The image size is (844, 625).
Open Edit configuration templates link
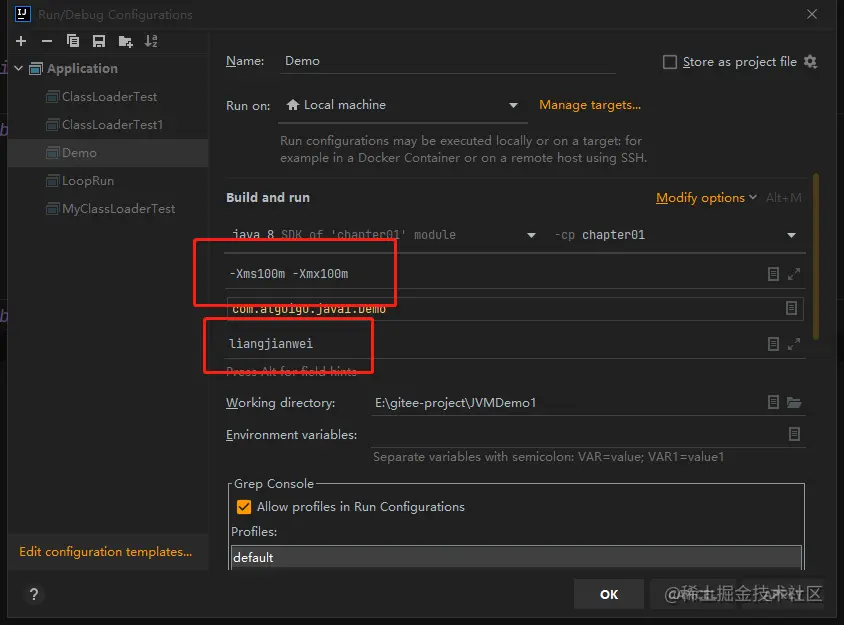click(x=106, y=552)
